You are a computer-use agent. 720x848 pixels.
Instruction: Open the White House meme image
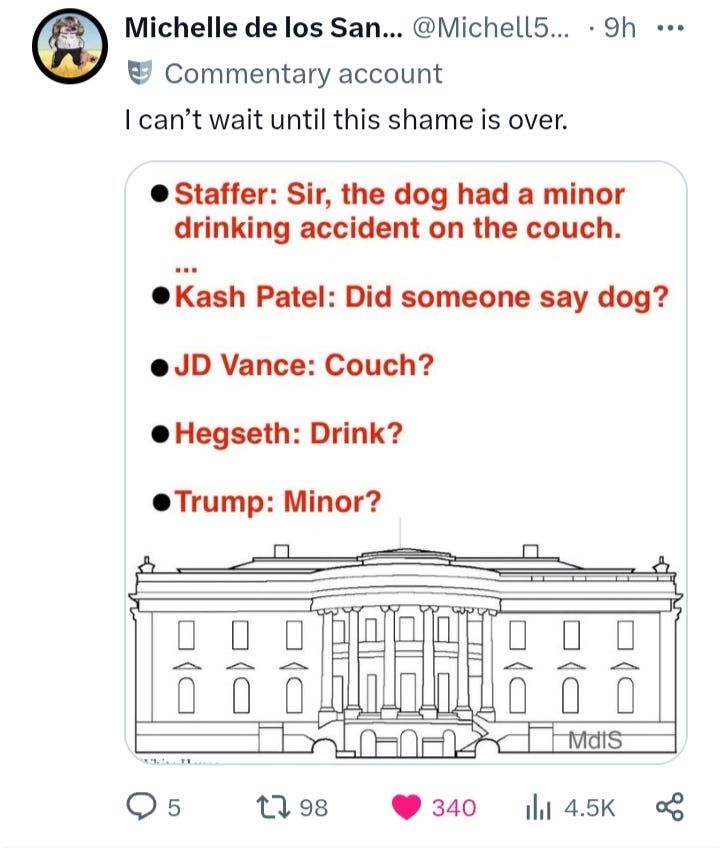pyautogui.click(x=406, y=462)
